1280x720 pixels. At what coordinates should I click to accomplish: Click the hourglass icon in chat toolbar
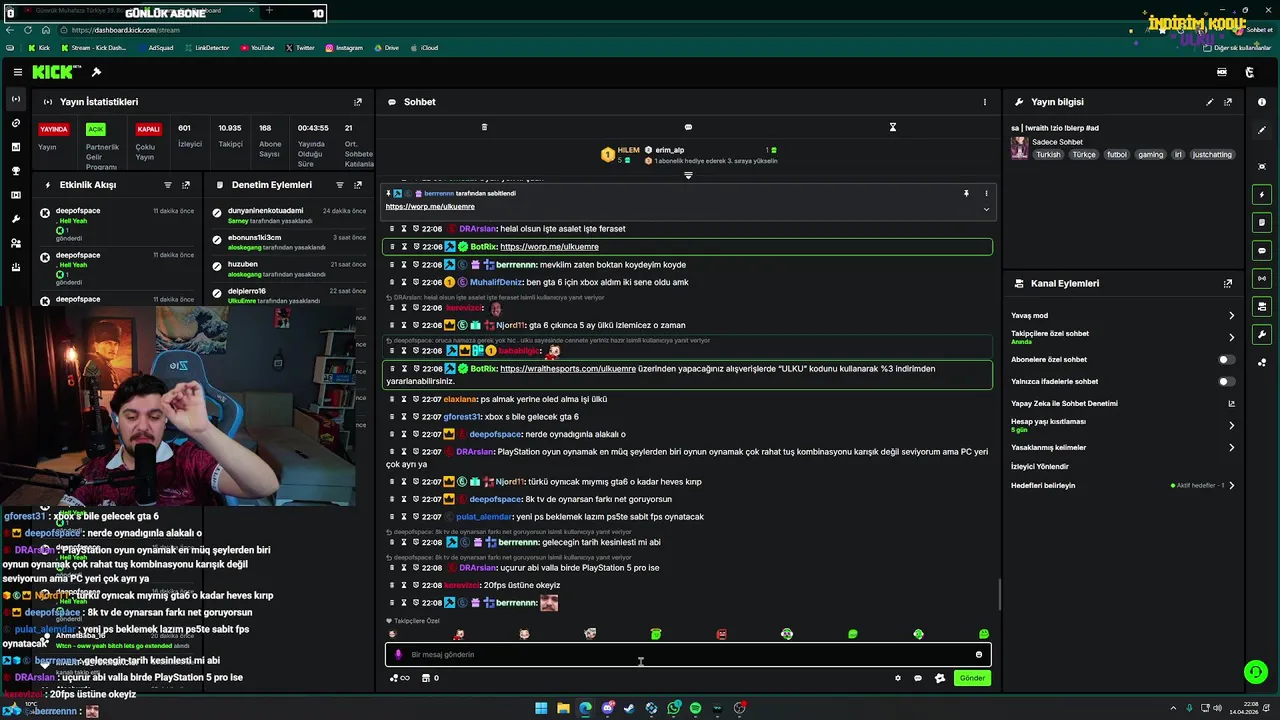click(893, 127)
